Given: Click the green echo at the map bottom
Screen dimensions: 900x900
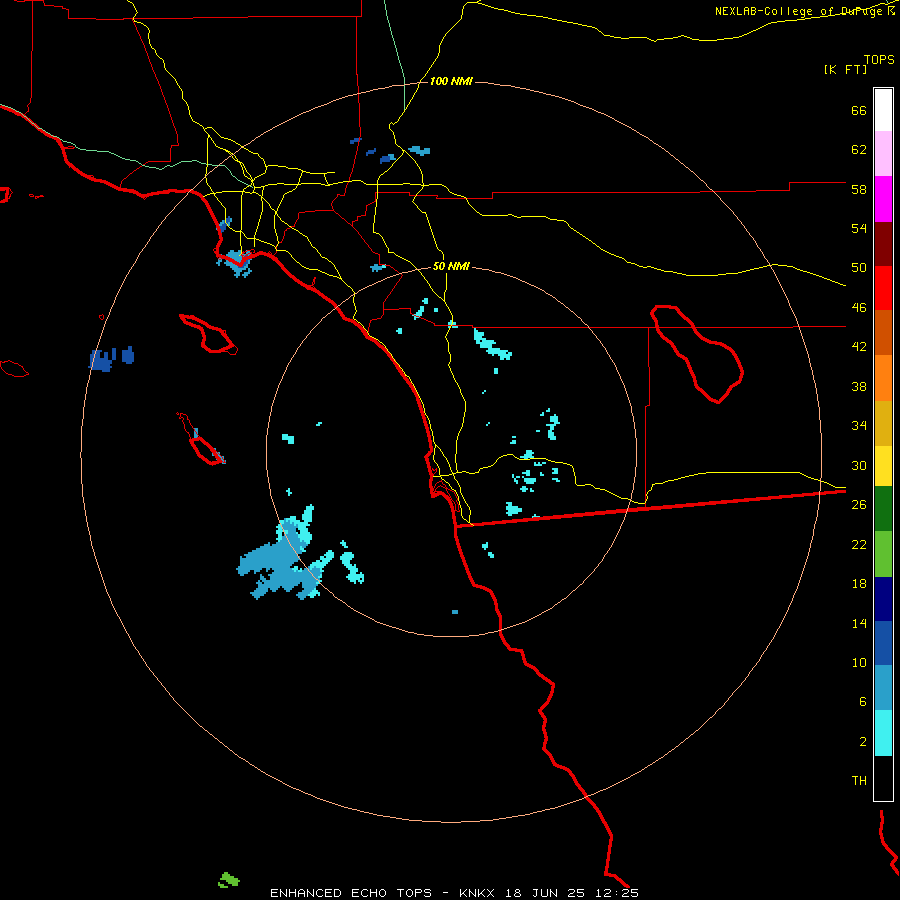Looking at the screenshot, I should [x=228, y=879].
